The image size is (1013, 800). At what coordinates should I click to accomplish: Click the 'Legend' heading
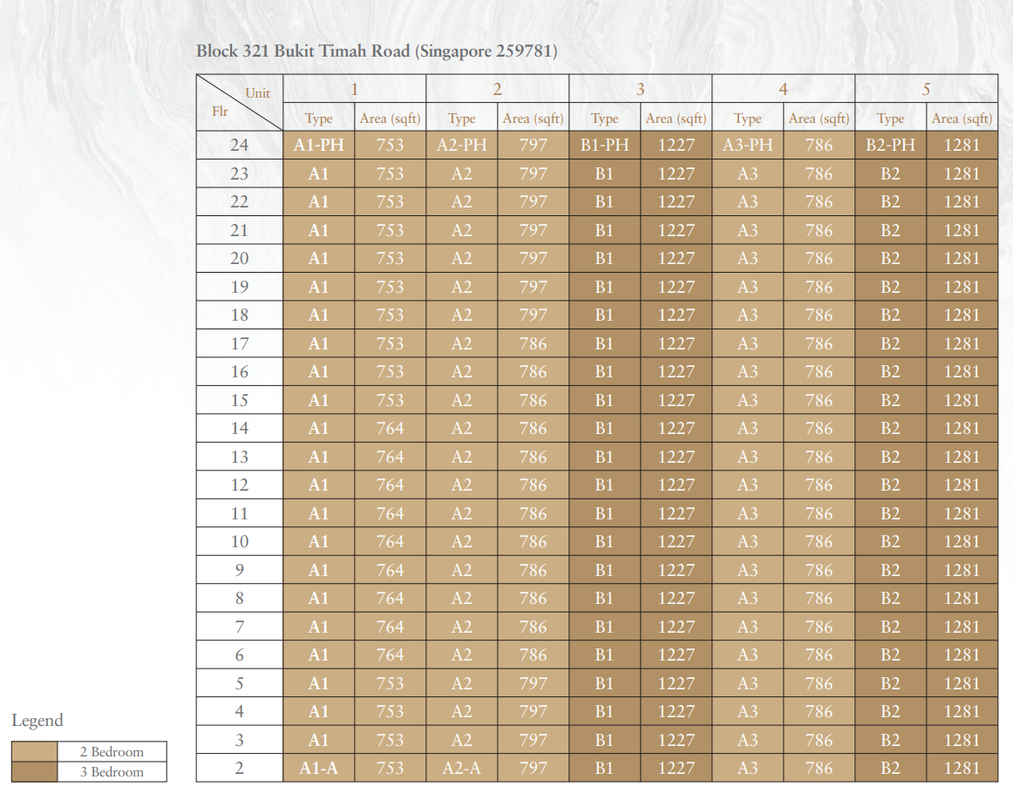pos(37,721)
